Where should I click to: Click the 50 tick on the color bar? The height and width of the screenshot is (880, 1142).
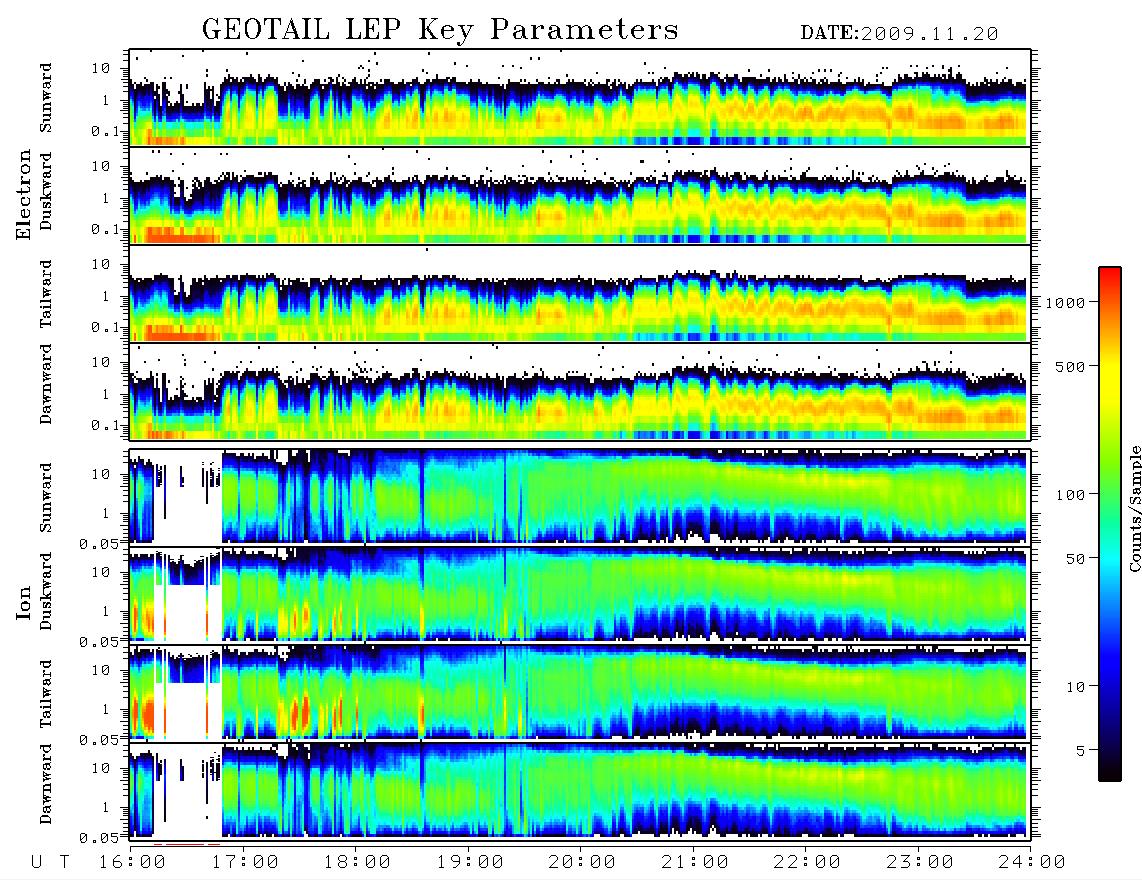1074,559
